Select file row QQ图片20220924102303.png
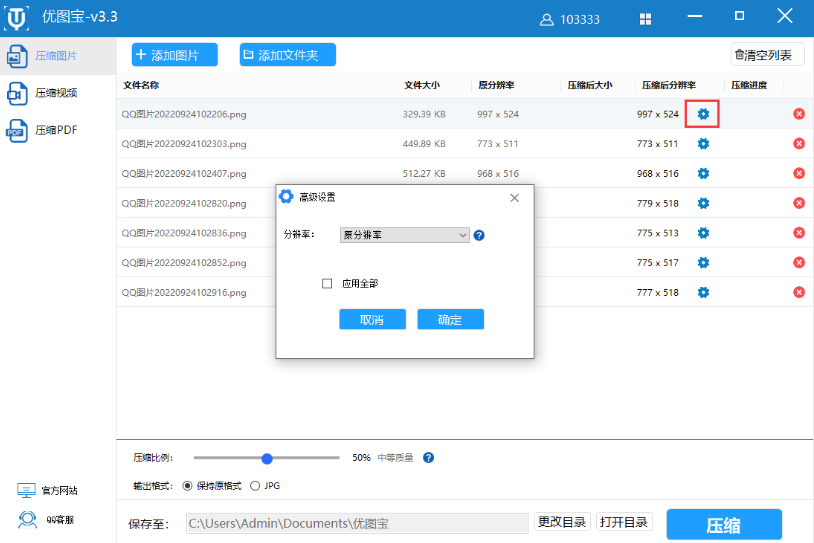The image size is (814, 543). tap(465, 144)
